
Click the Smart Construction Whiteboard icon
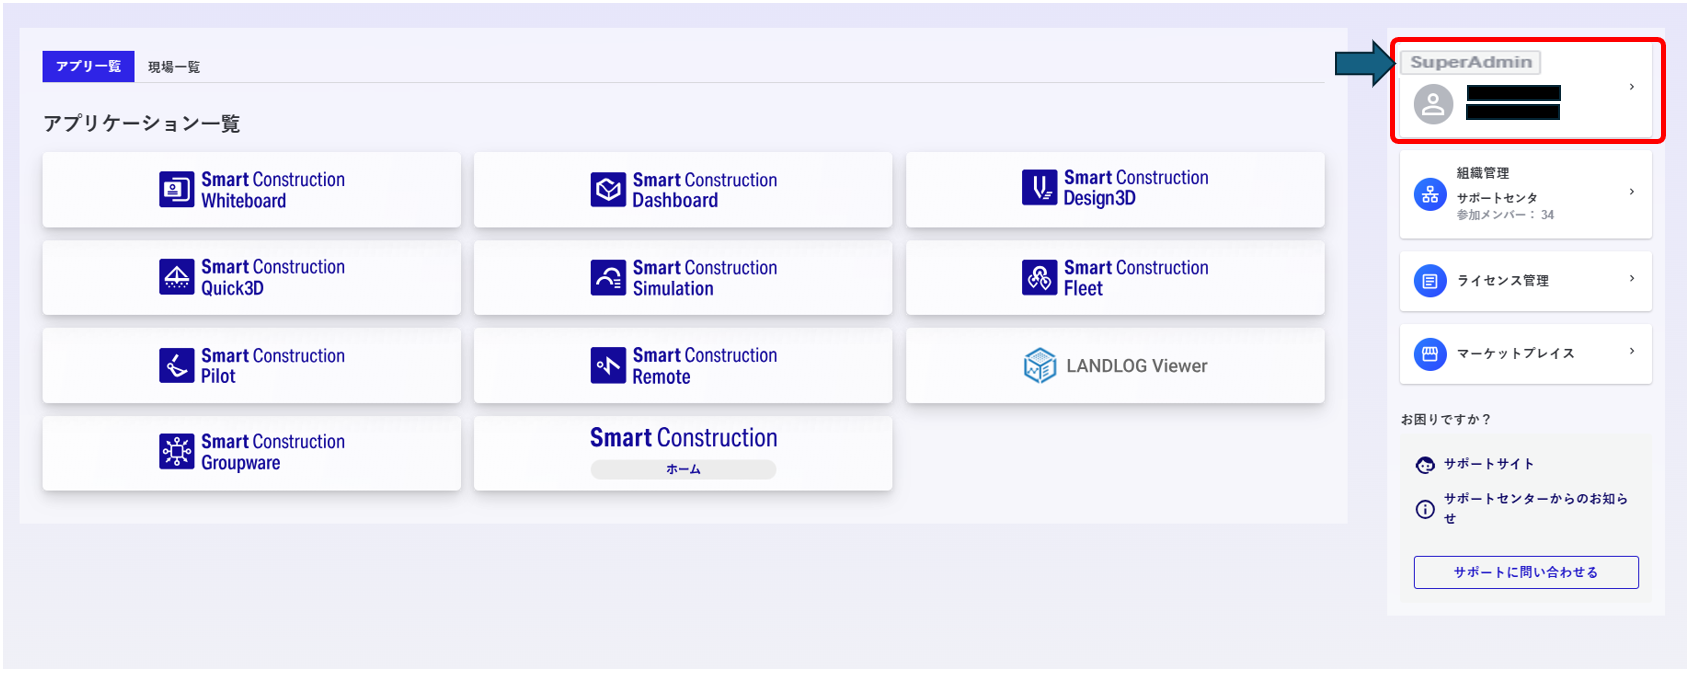177,189
